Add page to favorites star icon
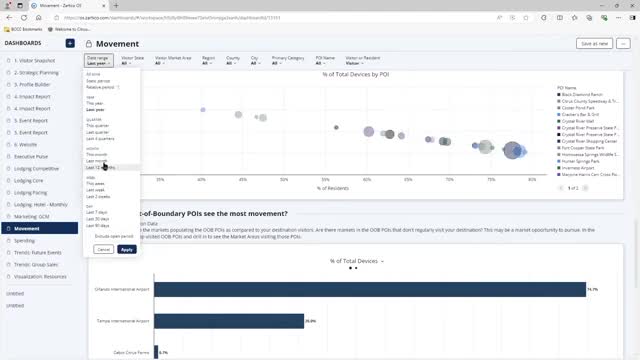The height and width of the screenshot is (360, 640). click(526, 18)
